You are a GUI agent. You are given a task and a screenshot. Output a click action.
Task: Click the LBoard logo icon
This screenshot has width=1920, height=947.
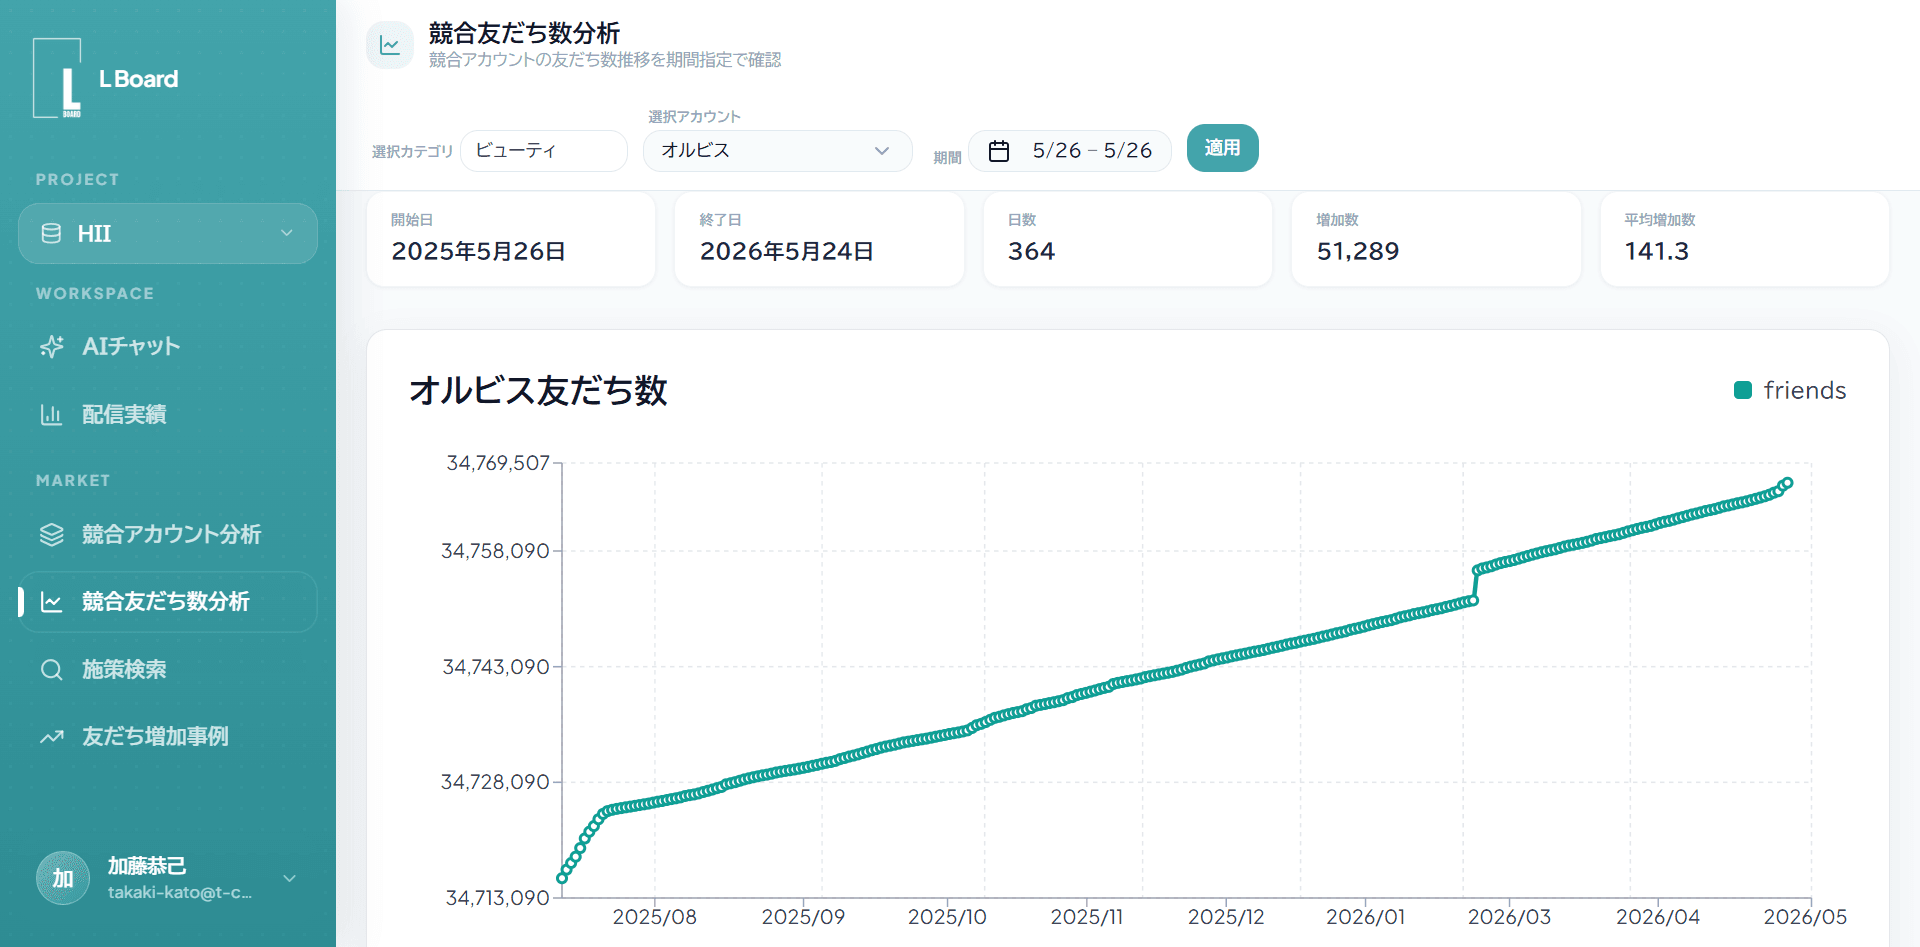(x=58, y=78)
